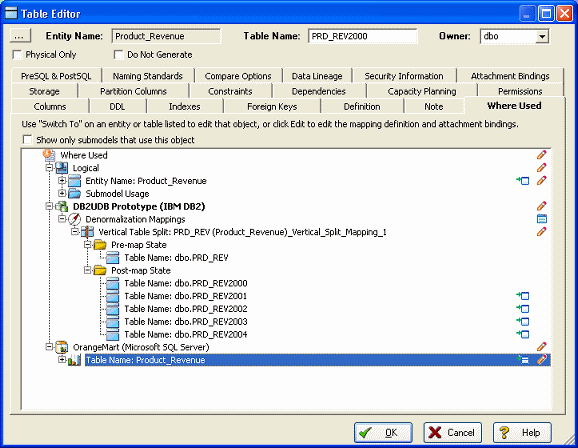Open Help for the Table Editor
The height and width of the screenshot is (448, 578).
[522, 433]
